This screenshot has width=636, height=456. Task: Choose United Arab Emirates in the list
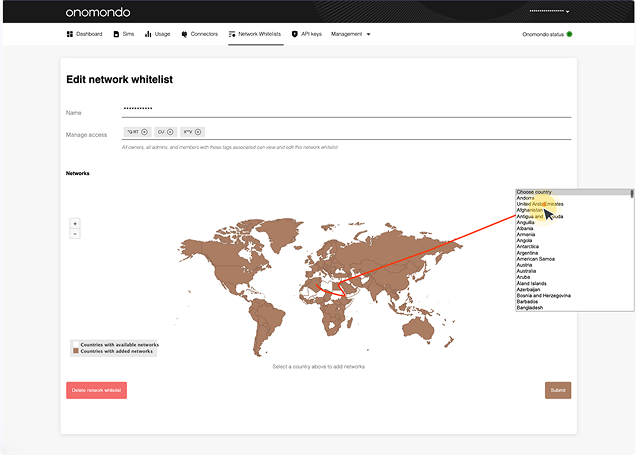[573, 204]
